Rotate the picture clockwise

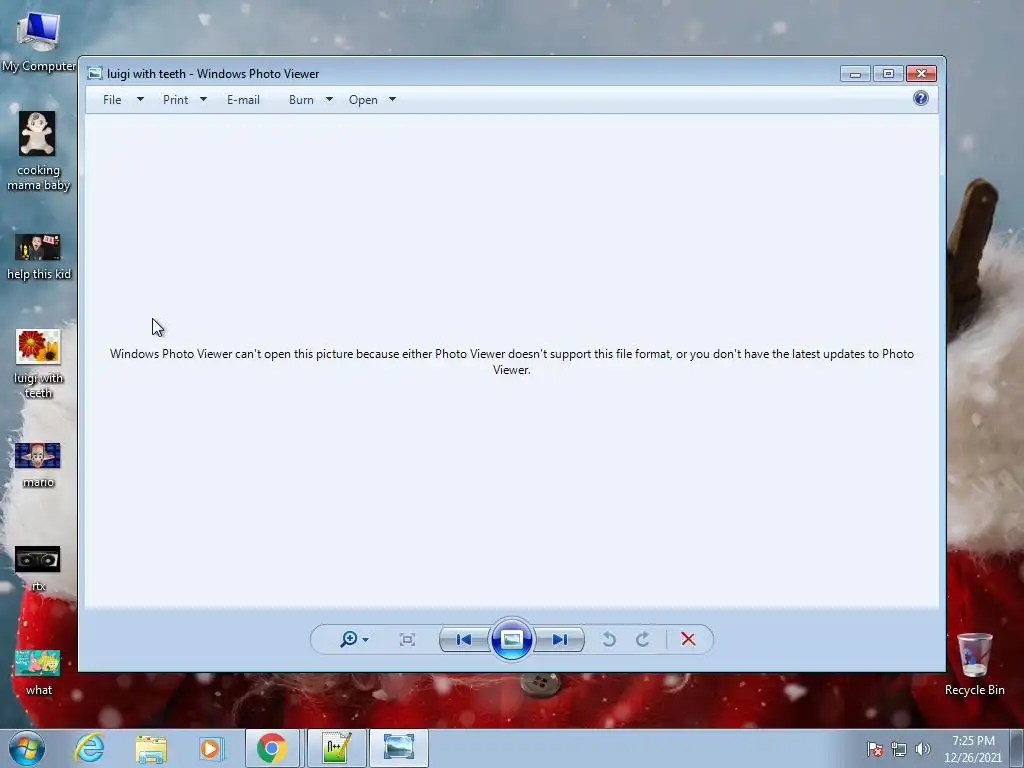(x=643, y=639)
